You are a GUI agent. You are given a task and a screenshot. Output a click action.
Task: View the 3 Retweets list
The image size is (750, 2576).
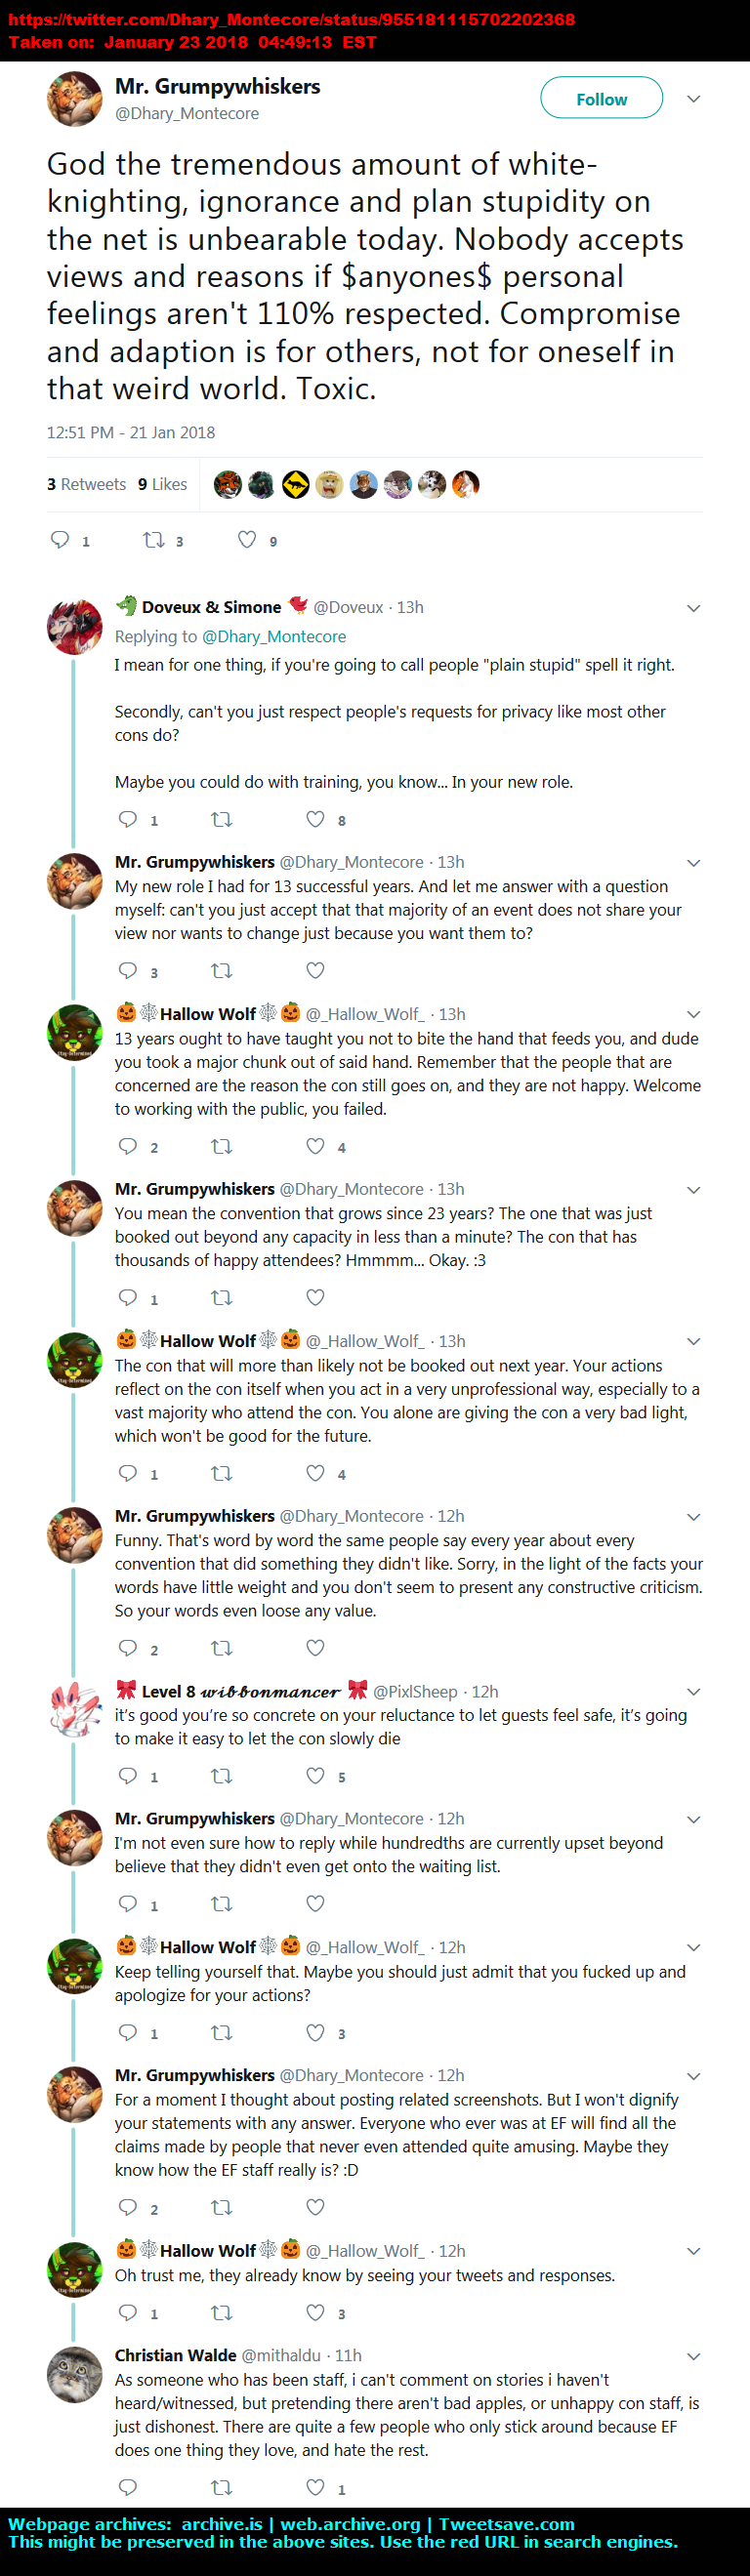point(86,484)
